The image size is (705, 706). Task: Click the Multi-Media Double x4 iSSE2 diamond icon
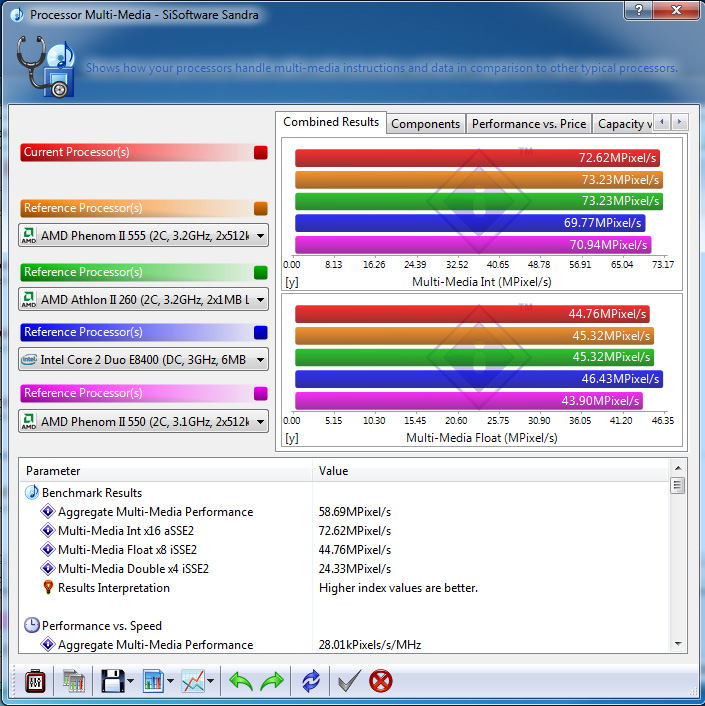[48, 568]
